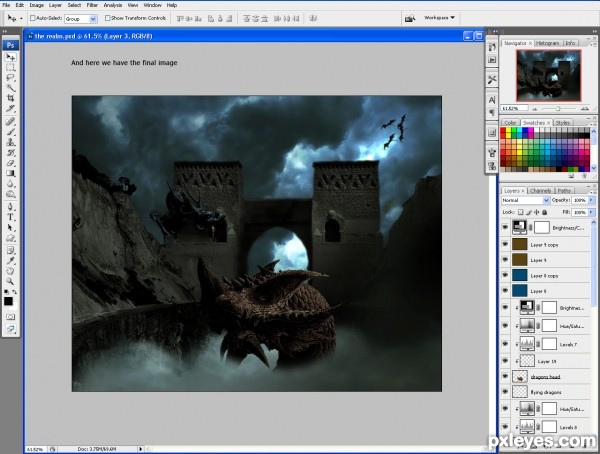Swap foreground and background colors
This screenshot has height=454, width=600.
coord(15,292)
